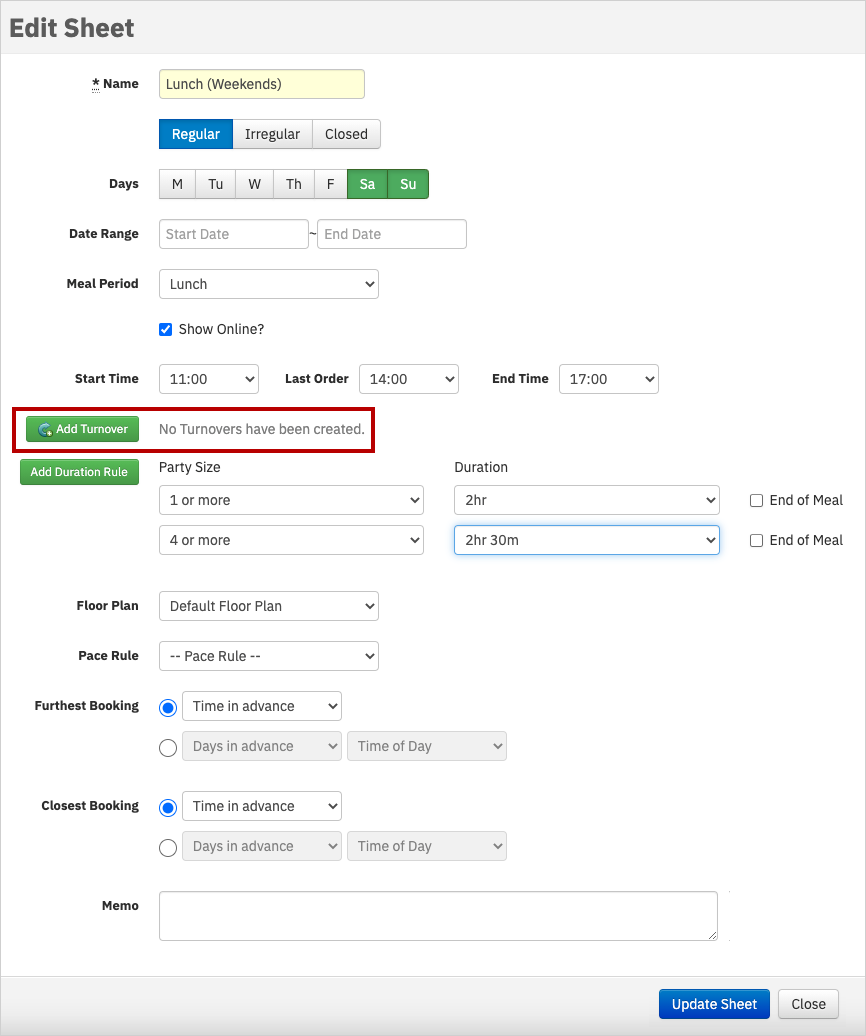Open the End Time dropdown
The width and height of the screenshot is (866, 1036).
coord(609,379)
